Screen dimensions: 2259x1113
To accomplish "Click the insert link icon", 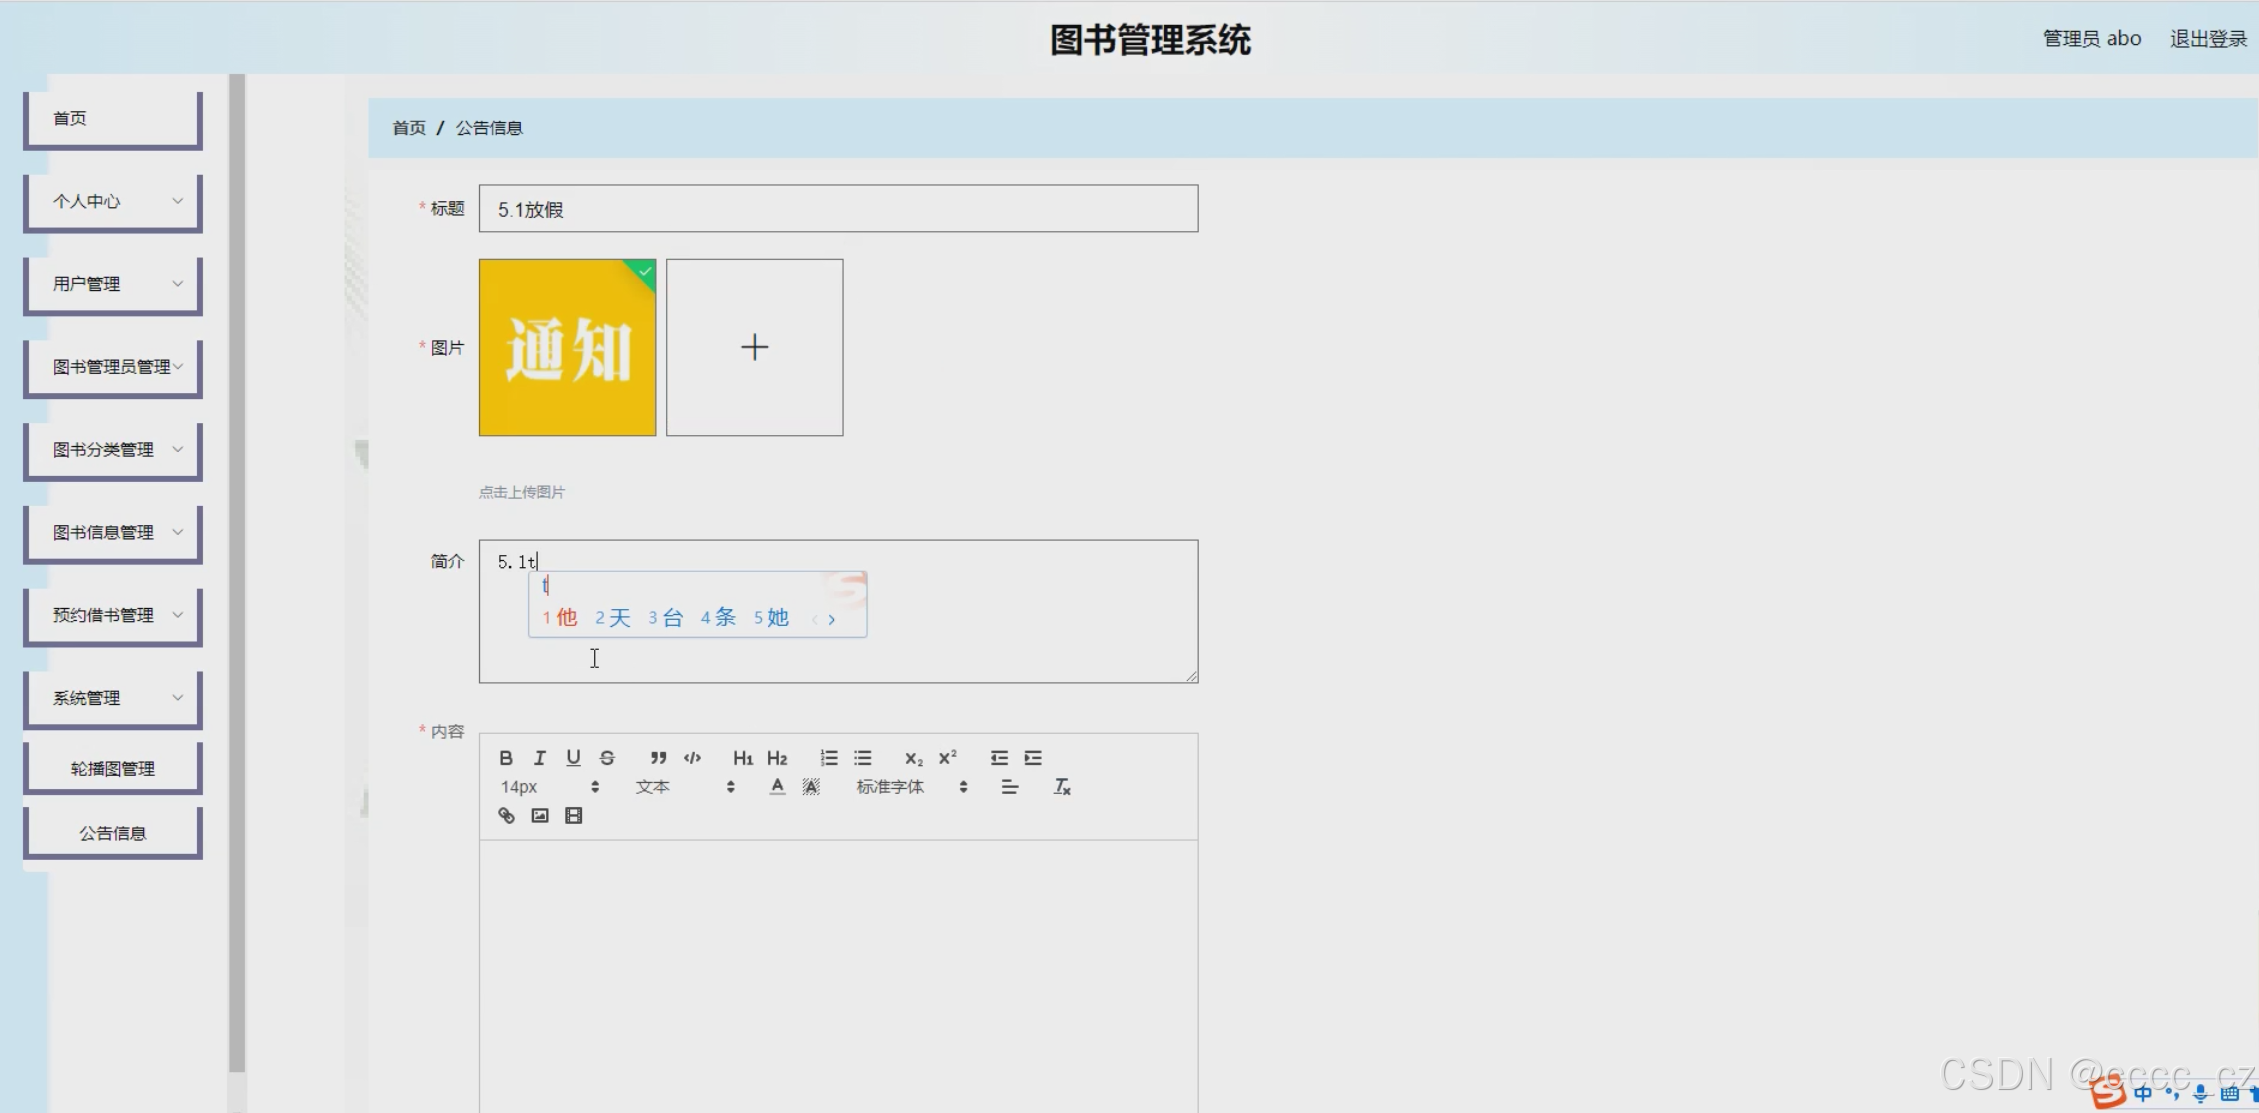I will (507, 816).
